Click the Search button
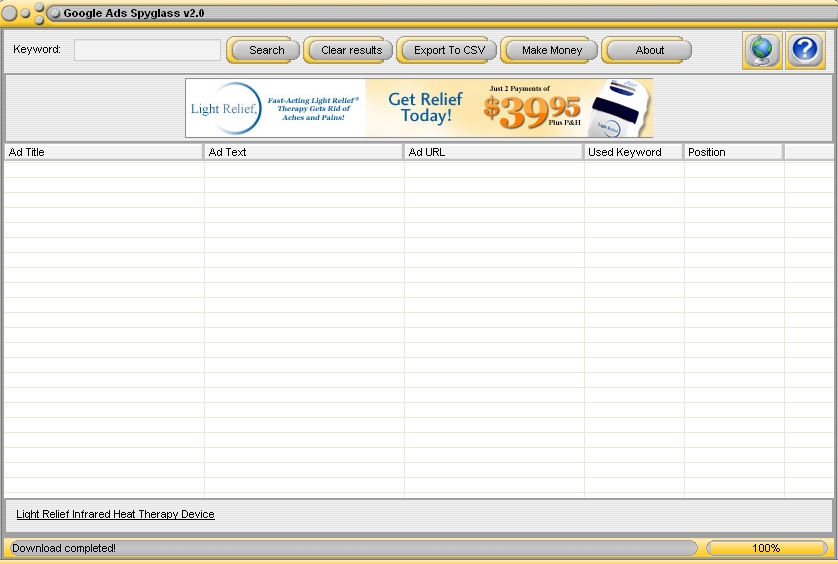Viewport: 838px width, 564px height. 263,50
